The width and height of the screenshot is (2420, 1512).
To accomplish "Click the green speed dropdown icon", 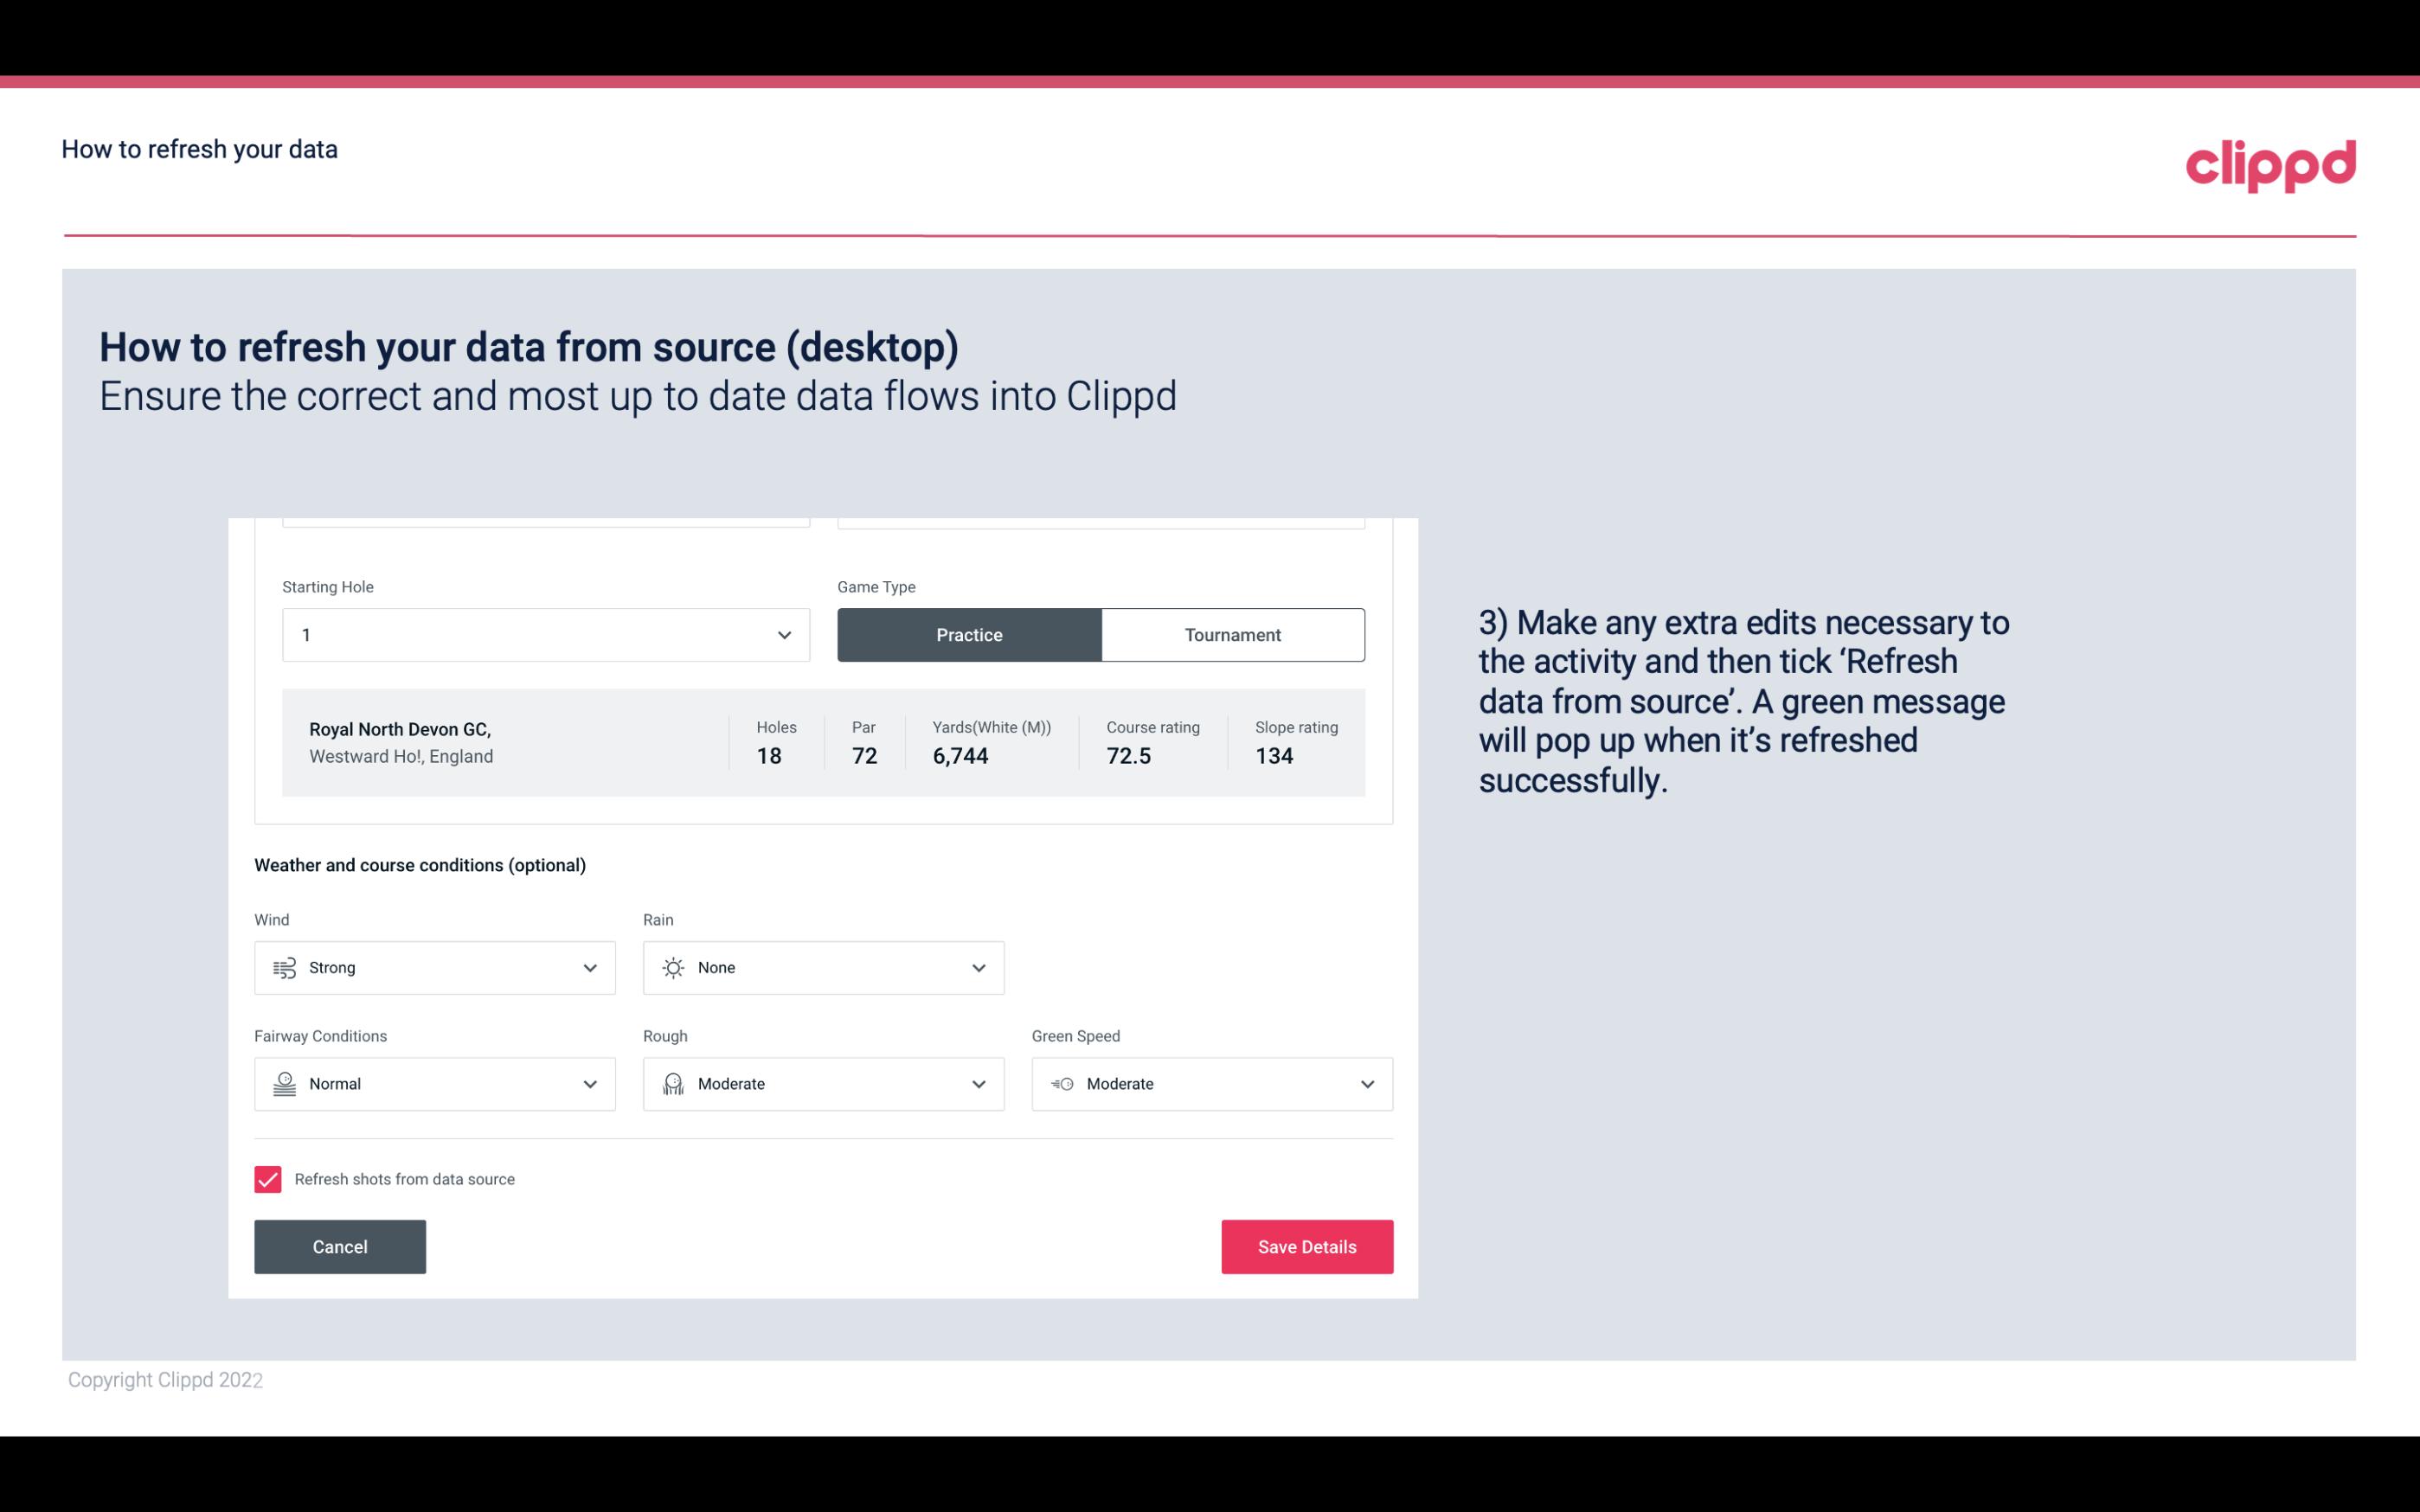I will point(1368,1084).
